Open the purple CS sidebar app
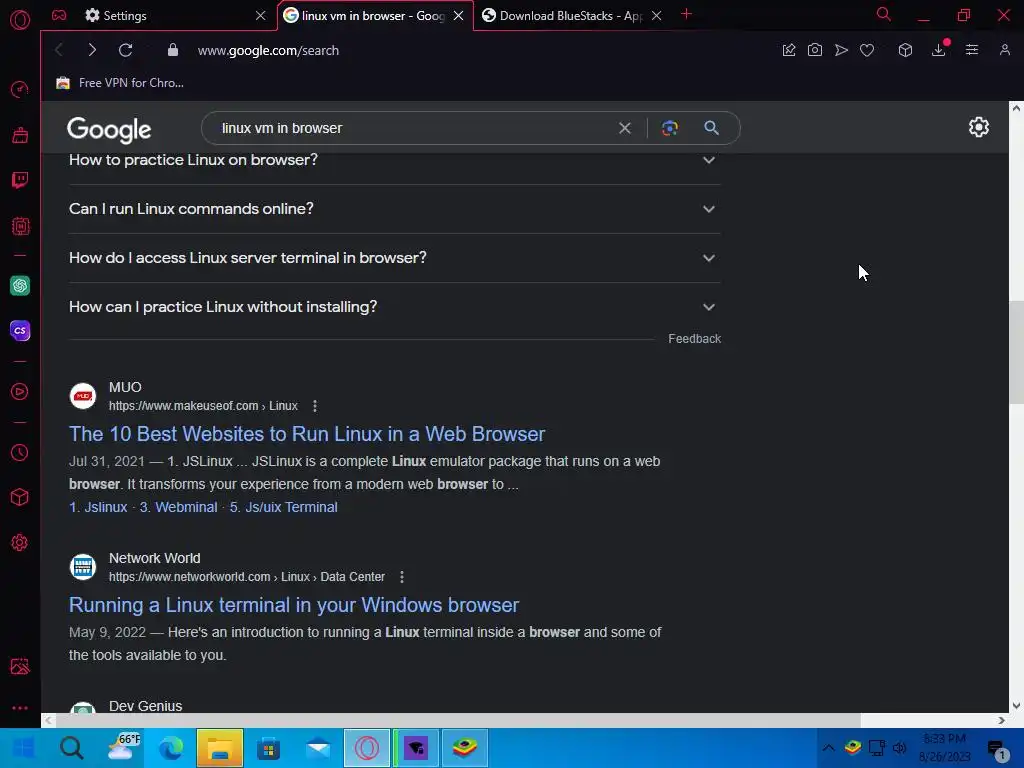Screen dimensions: 1024x768 click(x=20, y=330)
